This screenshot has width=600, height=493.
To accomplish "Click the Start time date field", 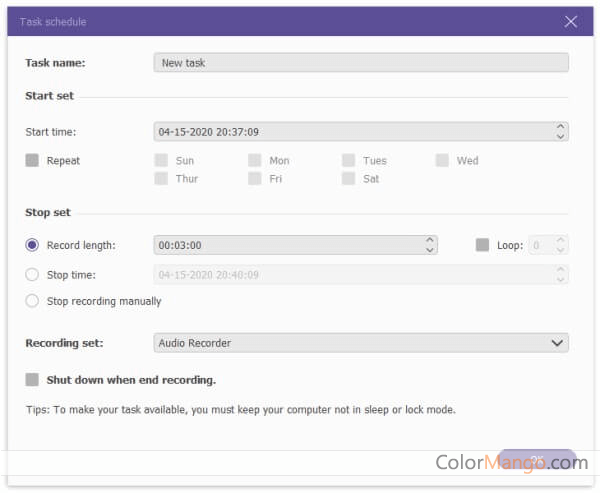I will click(350, 131).
